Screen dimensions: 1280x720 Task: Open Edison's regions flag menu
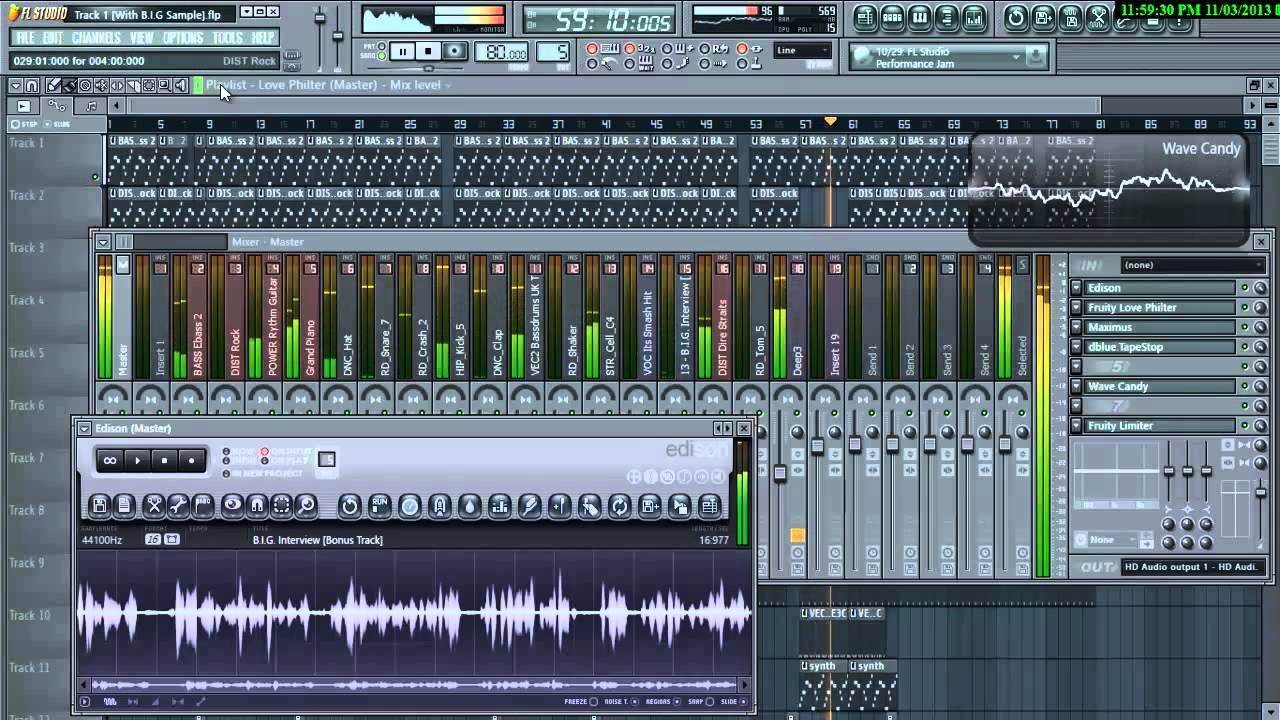click(202, 506)
